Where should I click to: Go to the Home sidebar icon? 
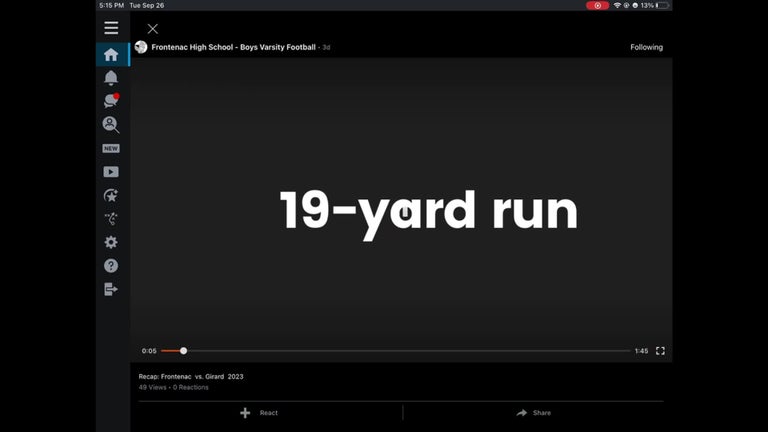pyautogui.click(x=111, y=54)
